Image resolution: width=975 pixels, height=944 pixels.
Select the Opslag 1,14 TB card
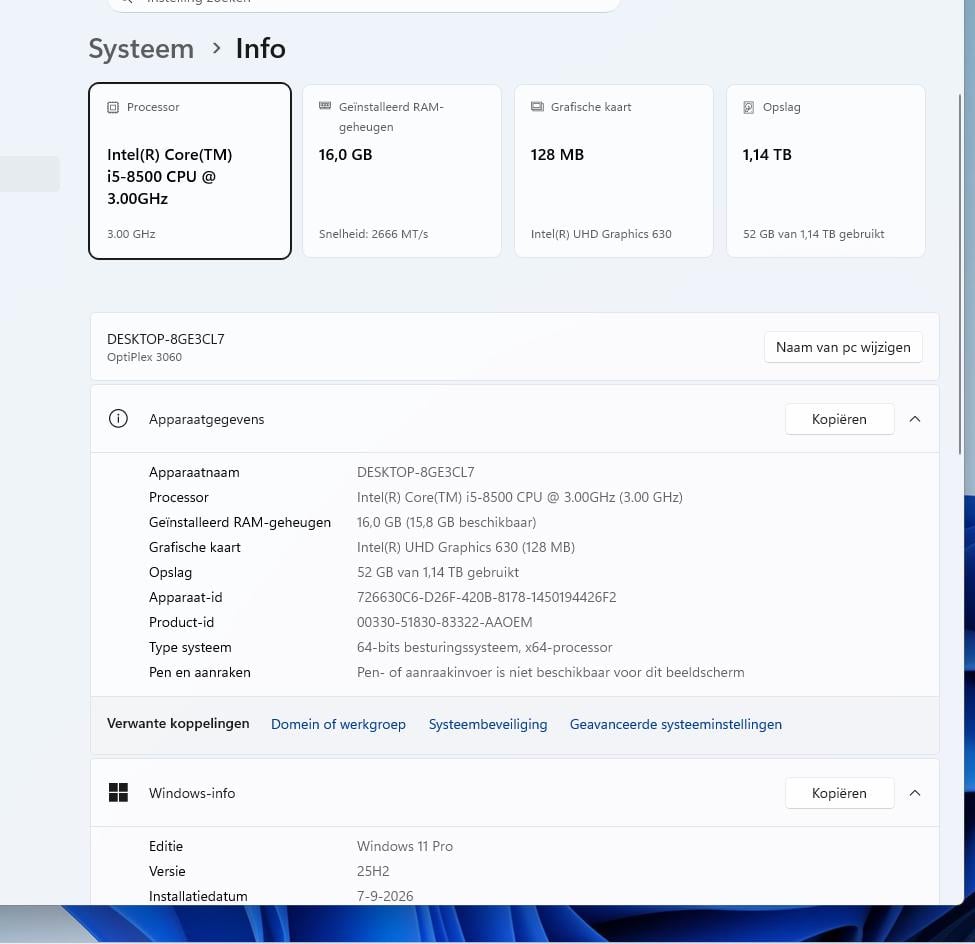click(826, 171)
